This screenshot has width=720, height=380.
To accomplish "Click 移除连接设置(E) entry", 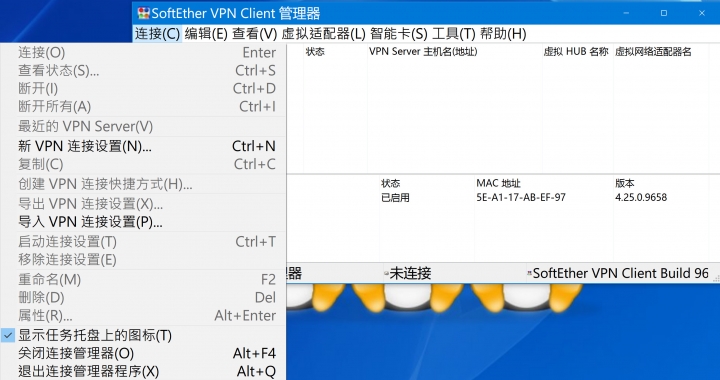I will [x=143, y=259].
